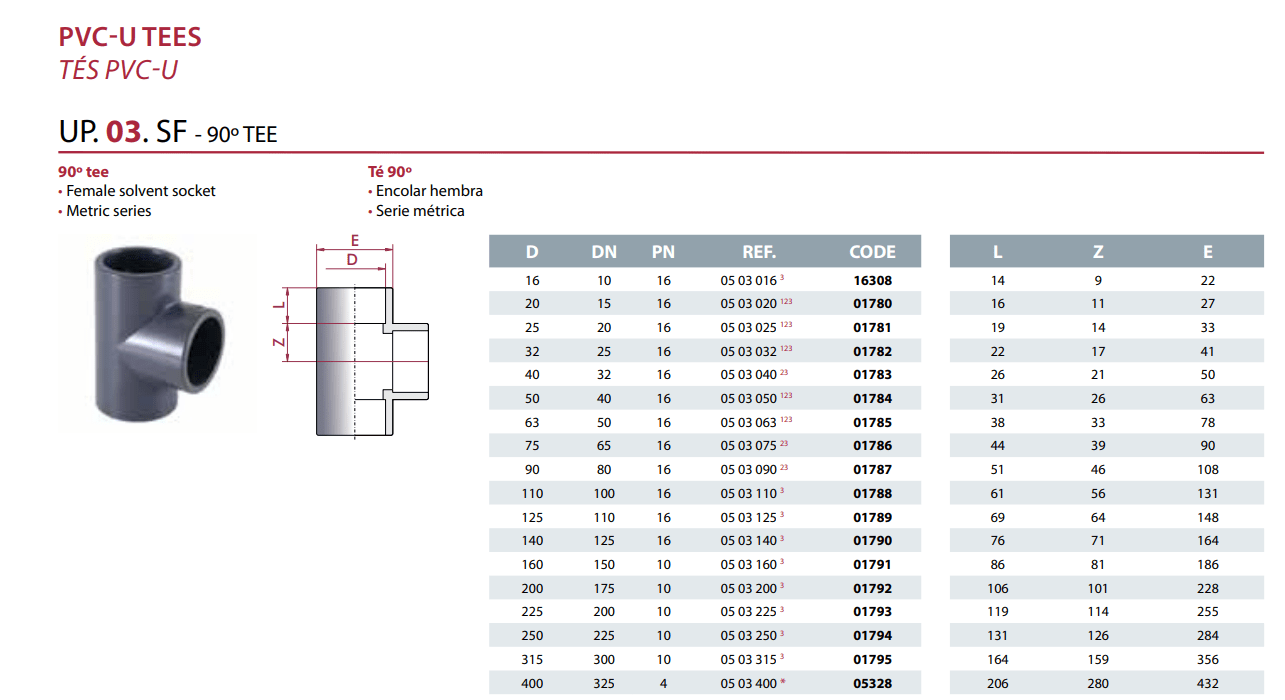Select reference 05 03 250
The width and height of the screenshot is (1285, 700).
coord(749,636)
